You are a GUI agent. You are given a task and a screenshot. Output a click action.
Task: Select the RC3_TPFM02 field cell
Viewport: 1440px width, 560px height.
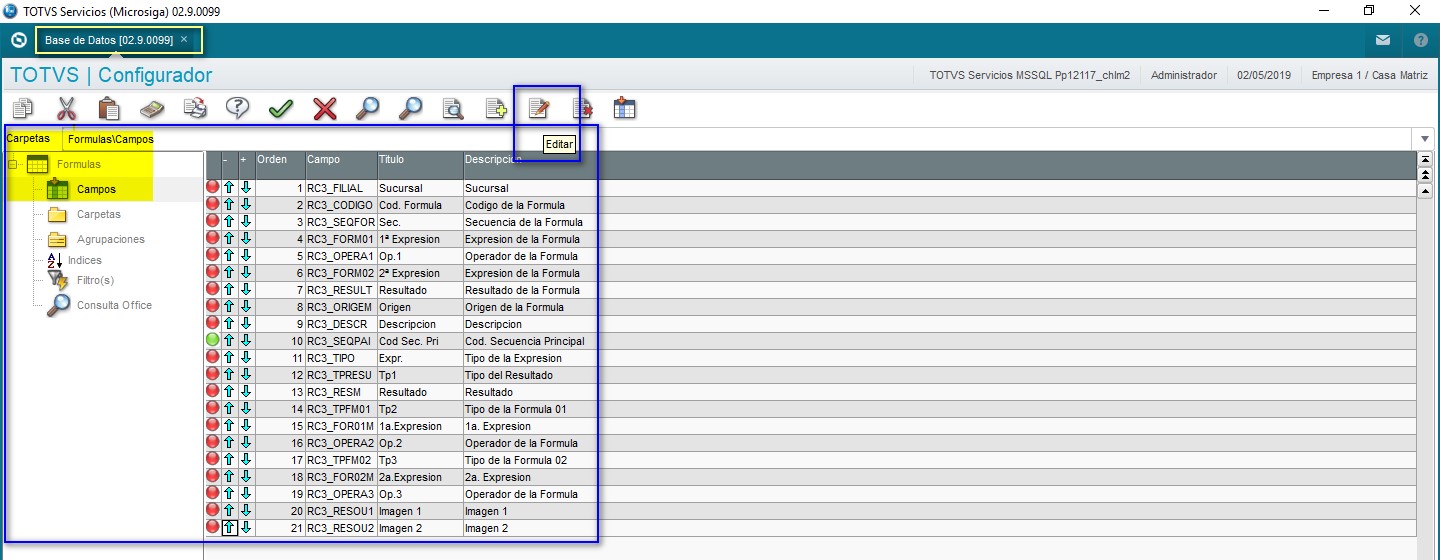pos(340,459)
